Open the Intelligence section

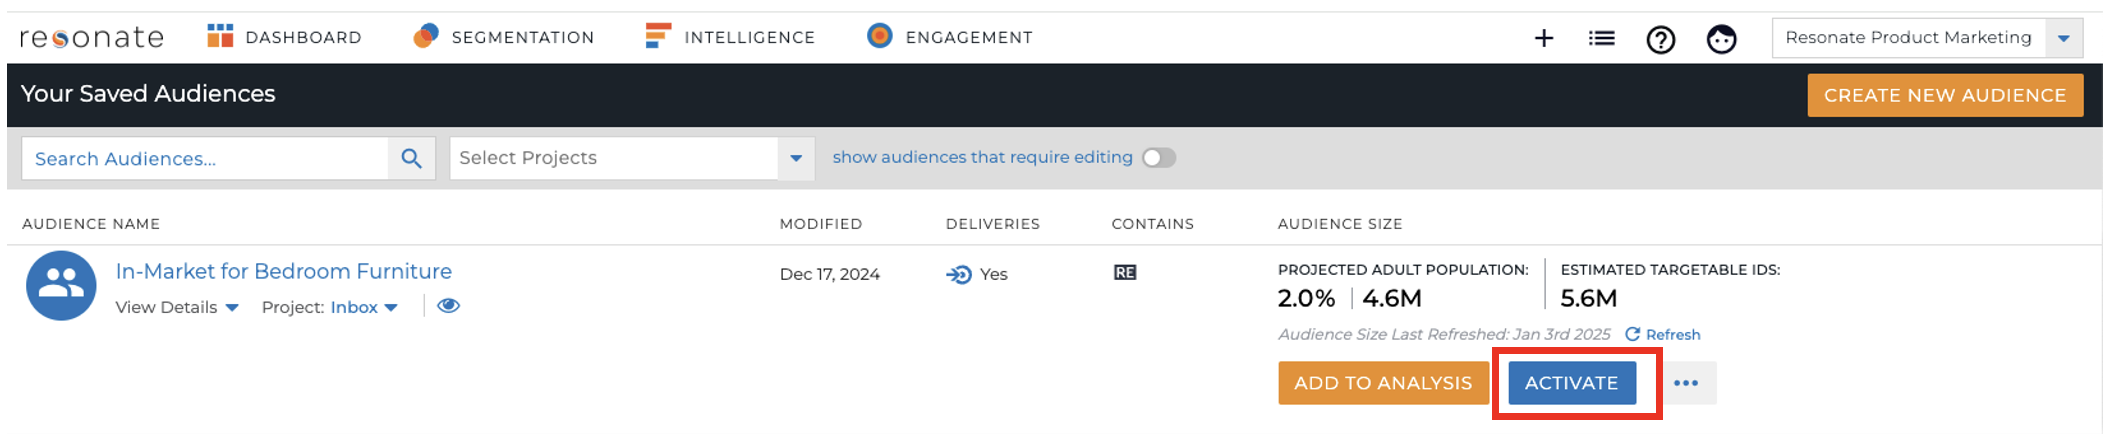(x=730, y=37)
